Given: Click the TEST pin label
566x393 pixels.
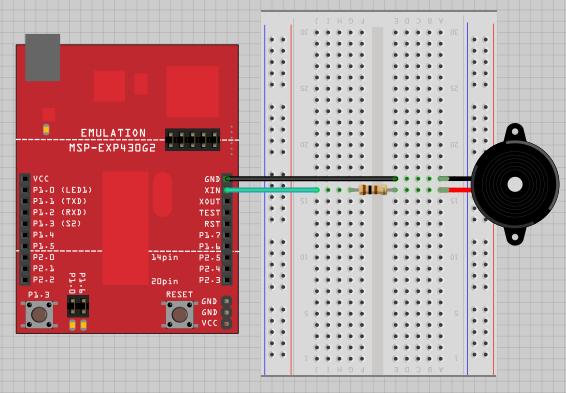Looking at the screenshot, I should pos(210,213).
